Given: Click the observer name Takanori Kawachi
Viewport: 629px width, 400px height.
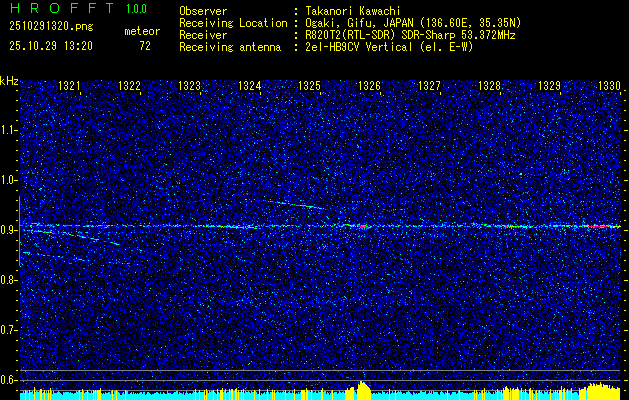Looking at the screenshot, I should (x=353, y=11).
